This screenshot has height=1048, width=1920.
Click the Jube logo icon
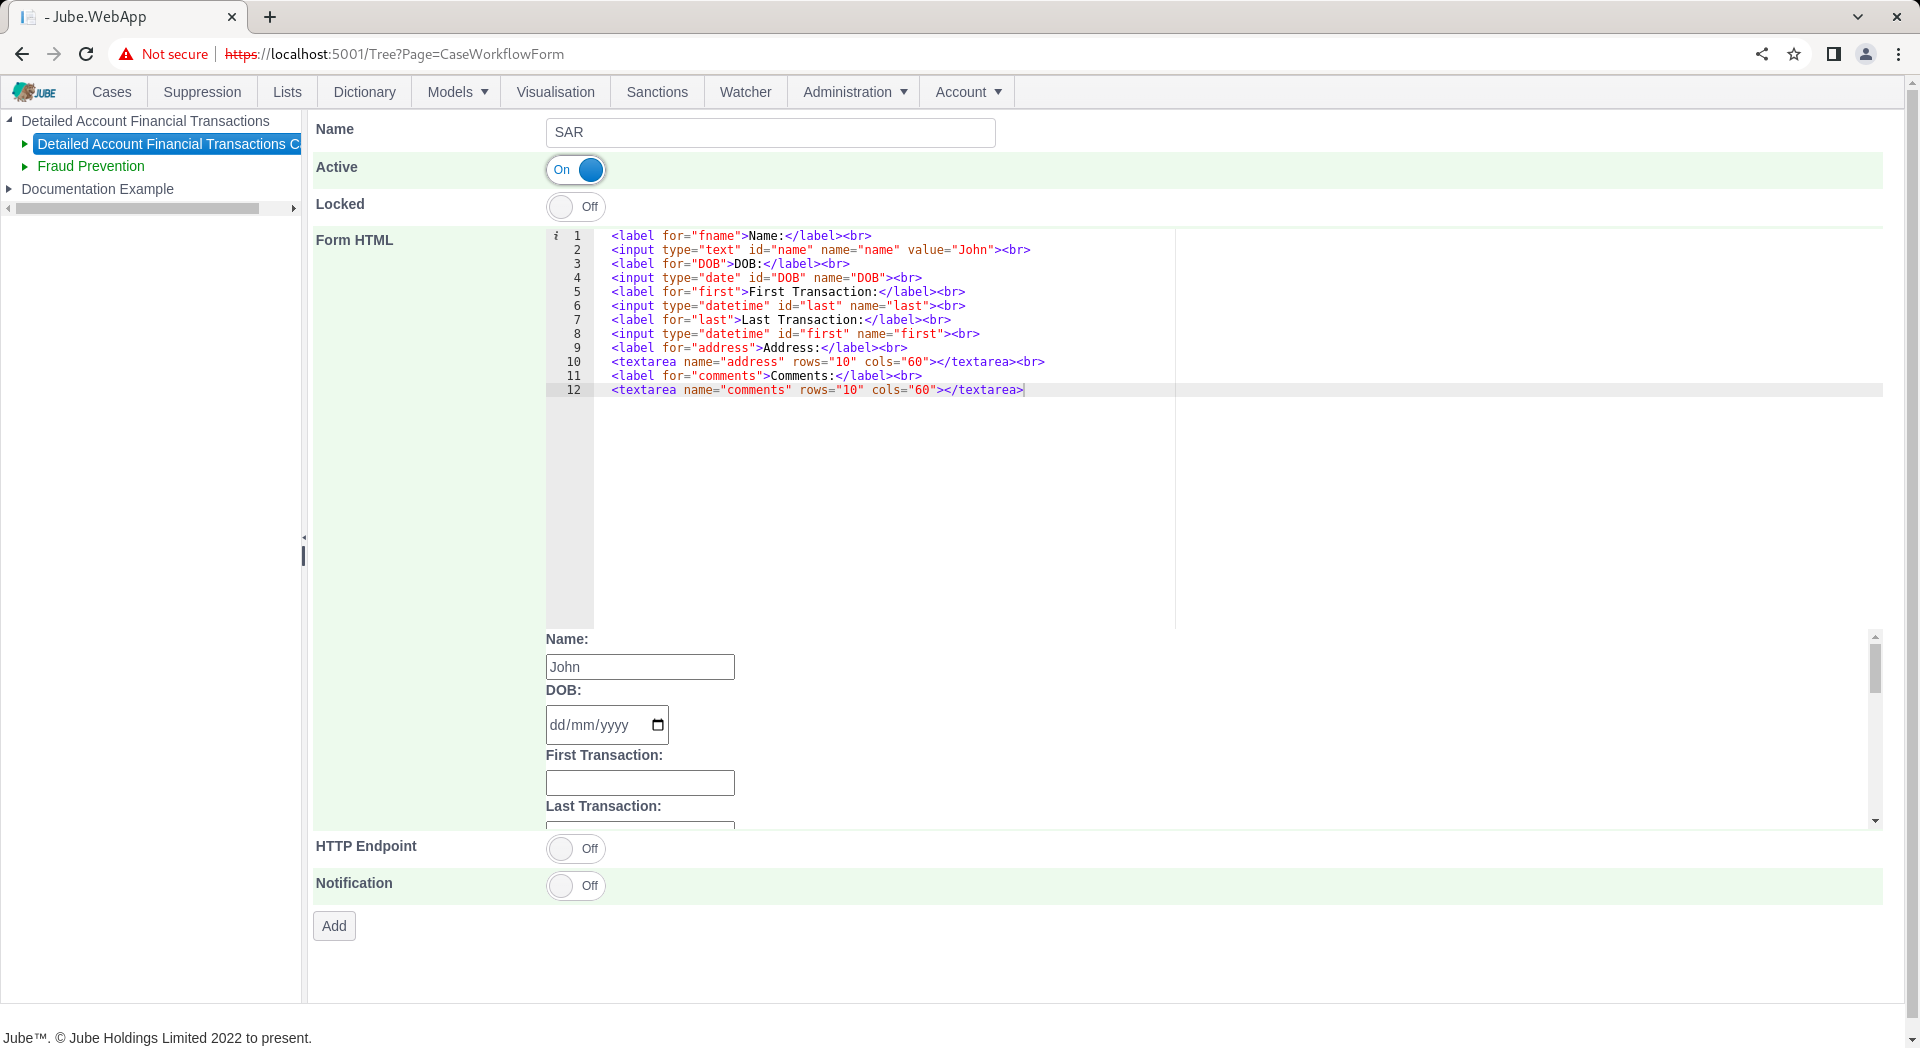[35, 92]
